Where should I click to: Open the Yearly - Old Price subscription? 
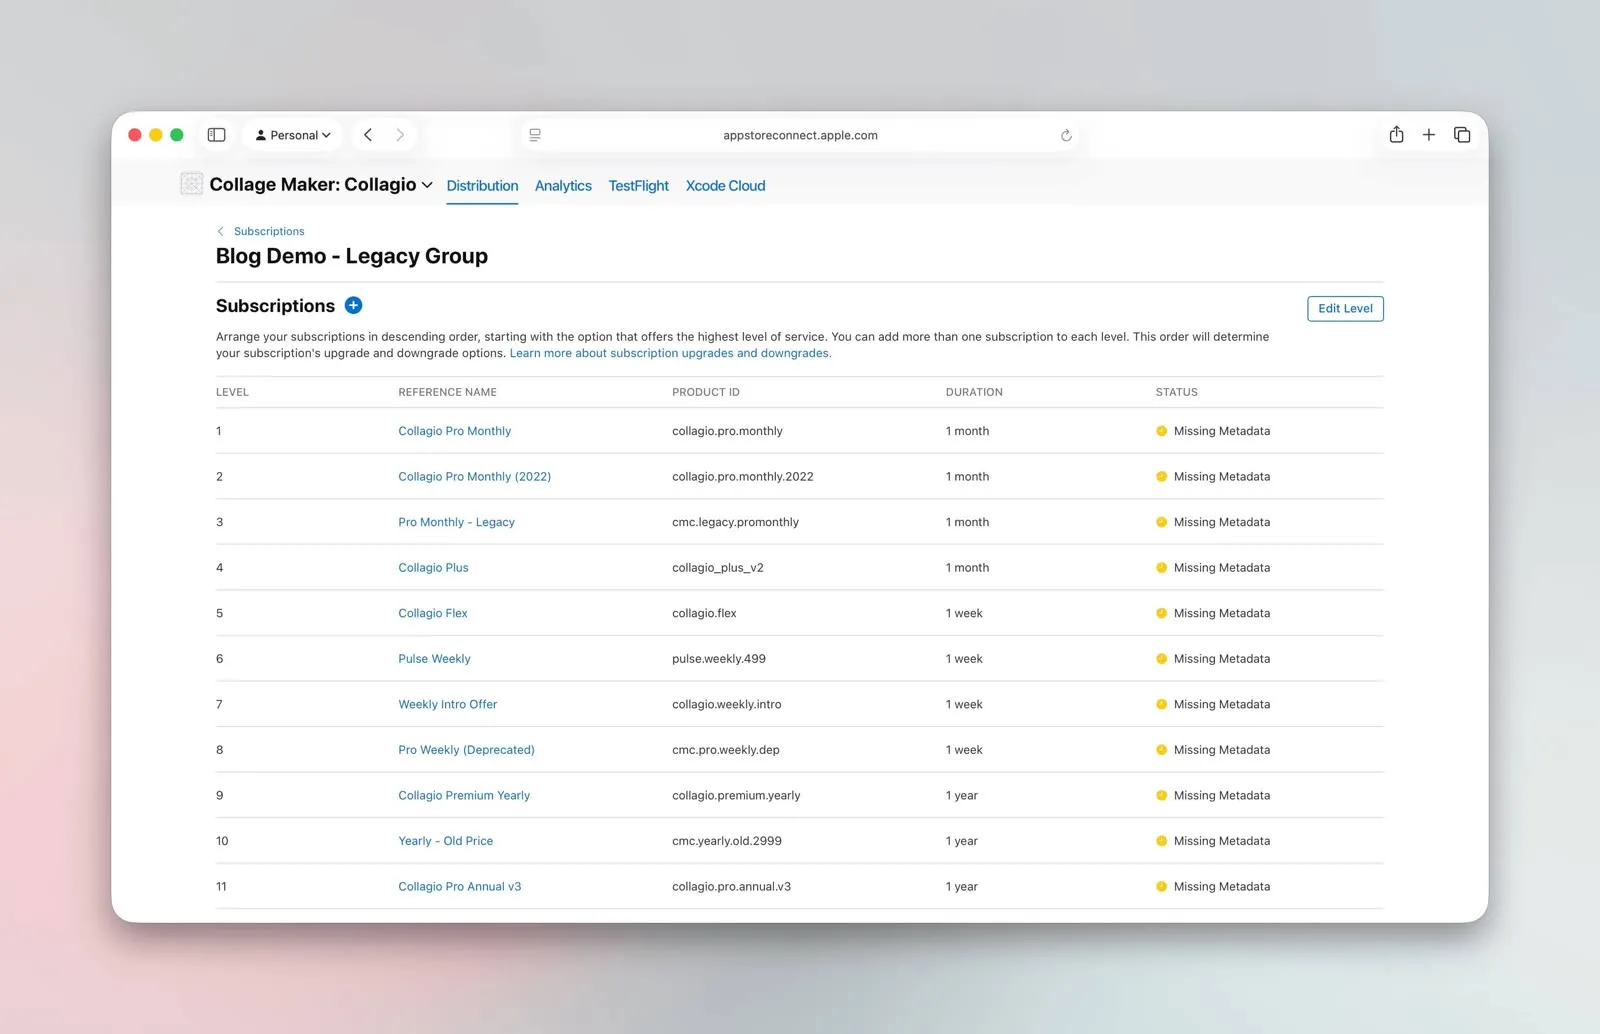pos(445,841)
